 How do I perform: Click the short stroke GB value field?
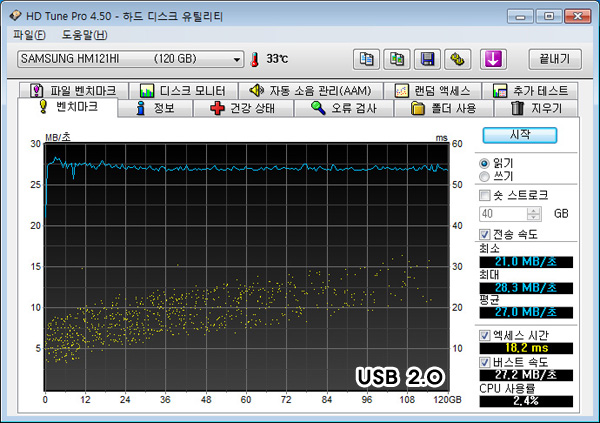pyautogui.click(x=503, y=214)
